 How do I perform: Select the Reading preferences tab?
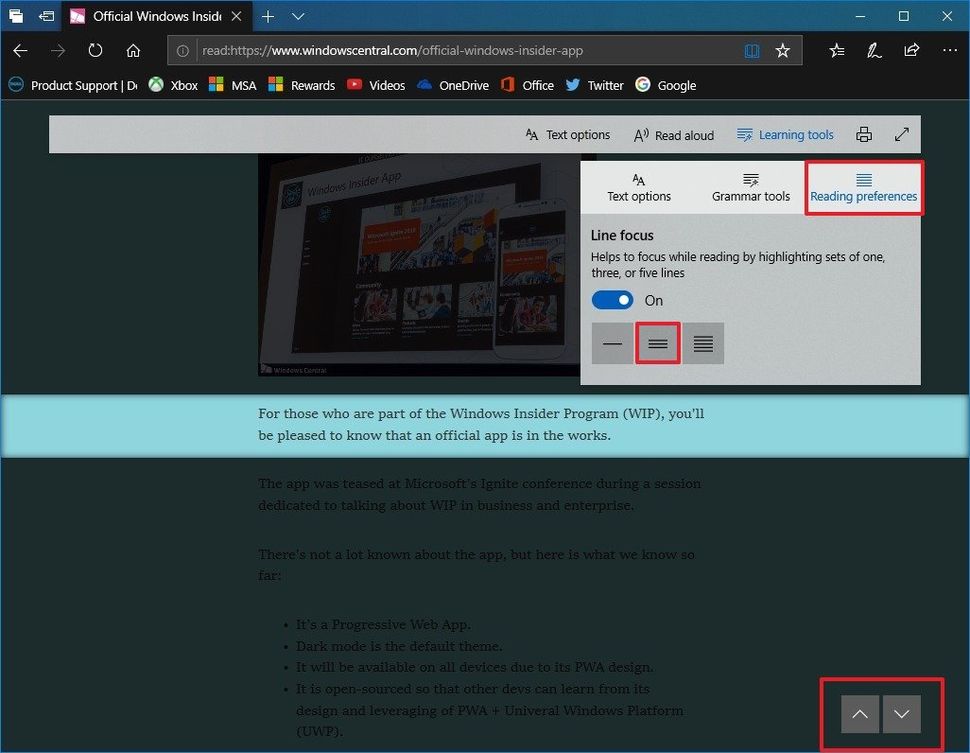coord(863,188)
